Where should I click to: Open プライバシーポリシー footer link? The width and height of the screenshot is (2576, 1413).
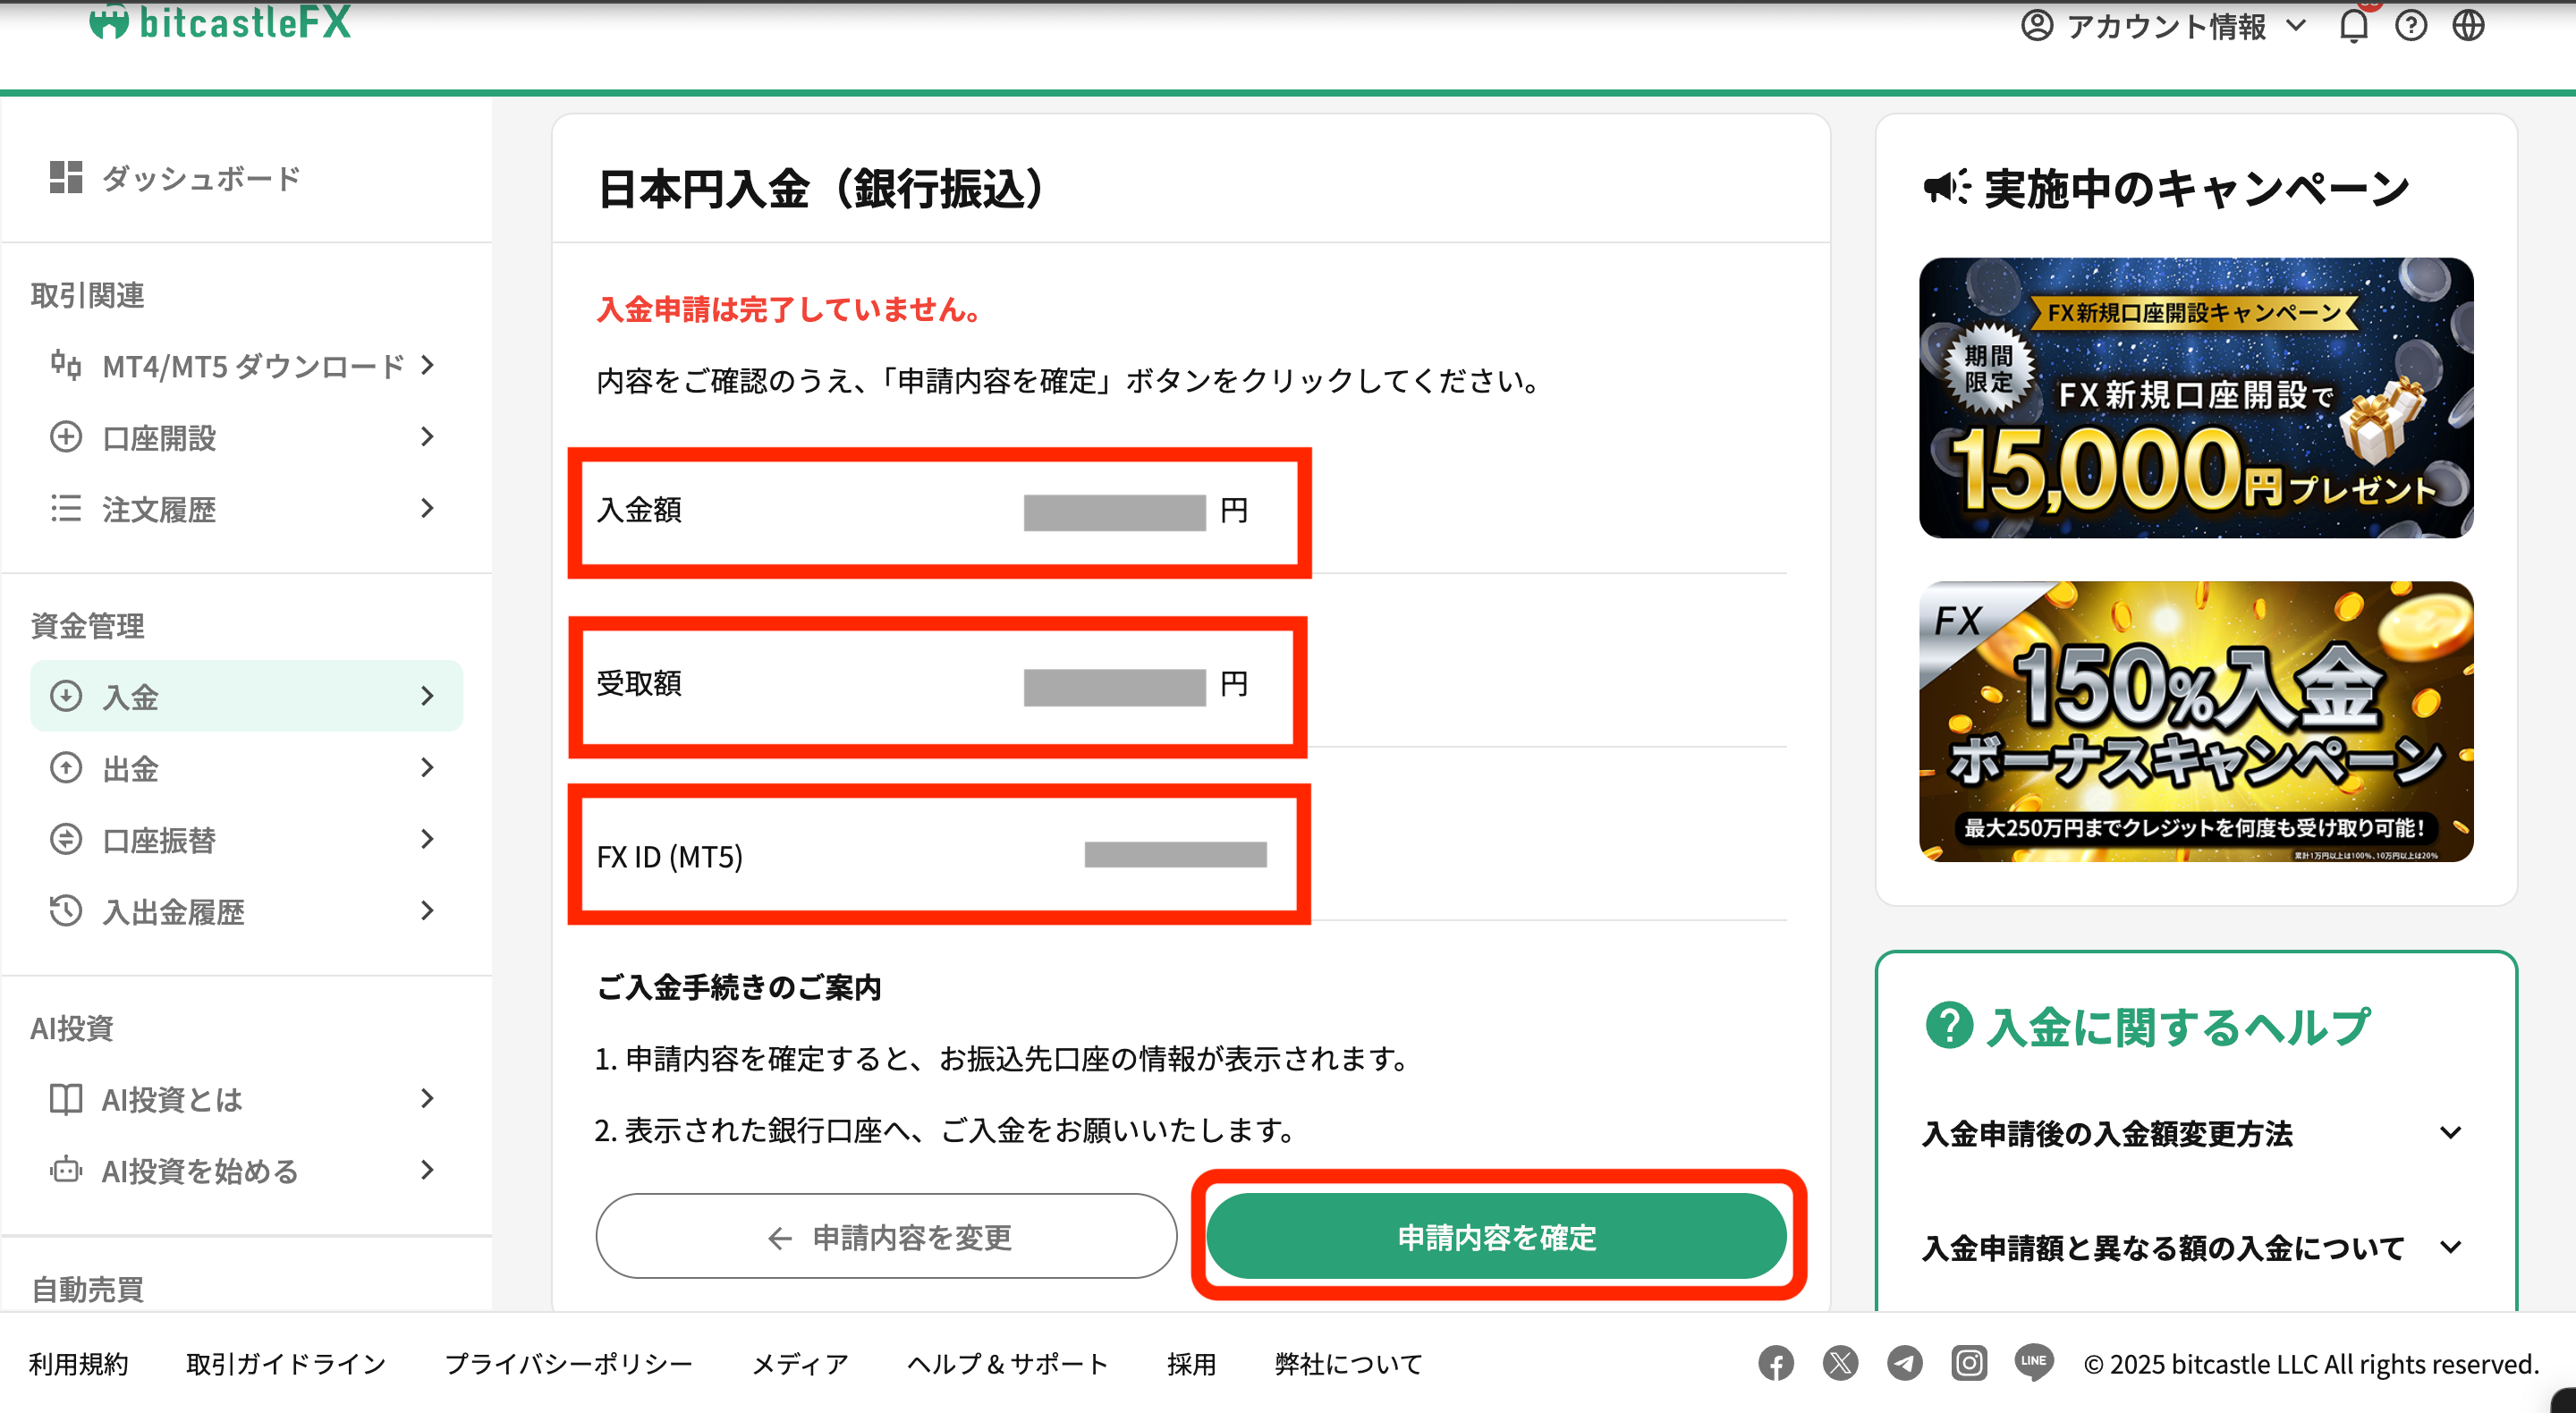coord(569,1363)
